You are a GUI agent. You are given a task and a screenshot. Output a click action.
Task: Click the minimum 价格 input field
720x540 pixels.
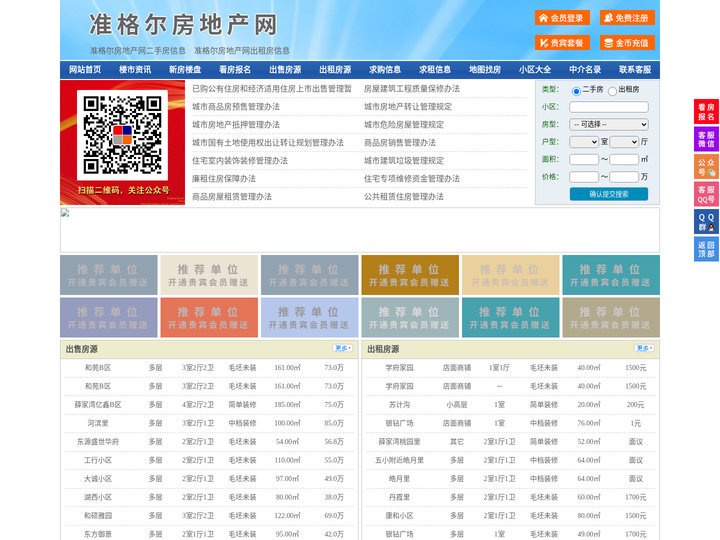pos(584,177)
